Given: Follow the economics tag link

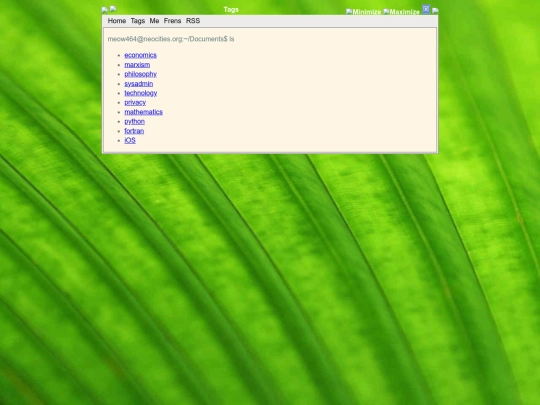Looking at the screenshot, I should tap(141, 55).
